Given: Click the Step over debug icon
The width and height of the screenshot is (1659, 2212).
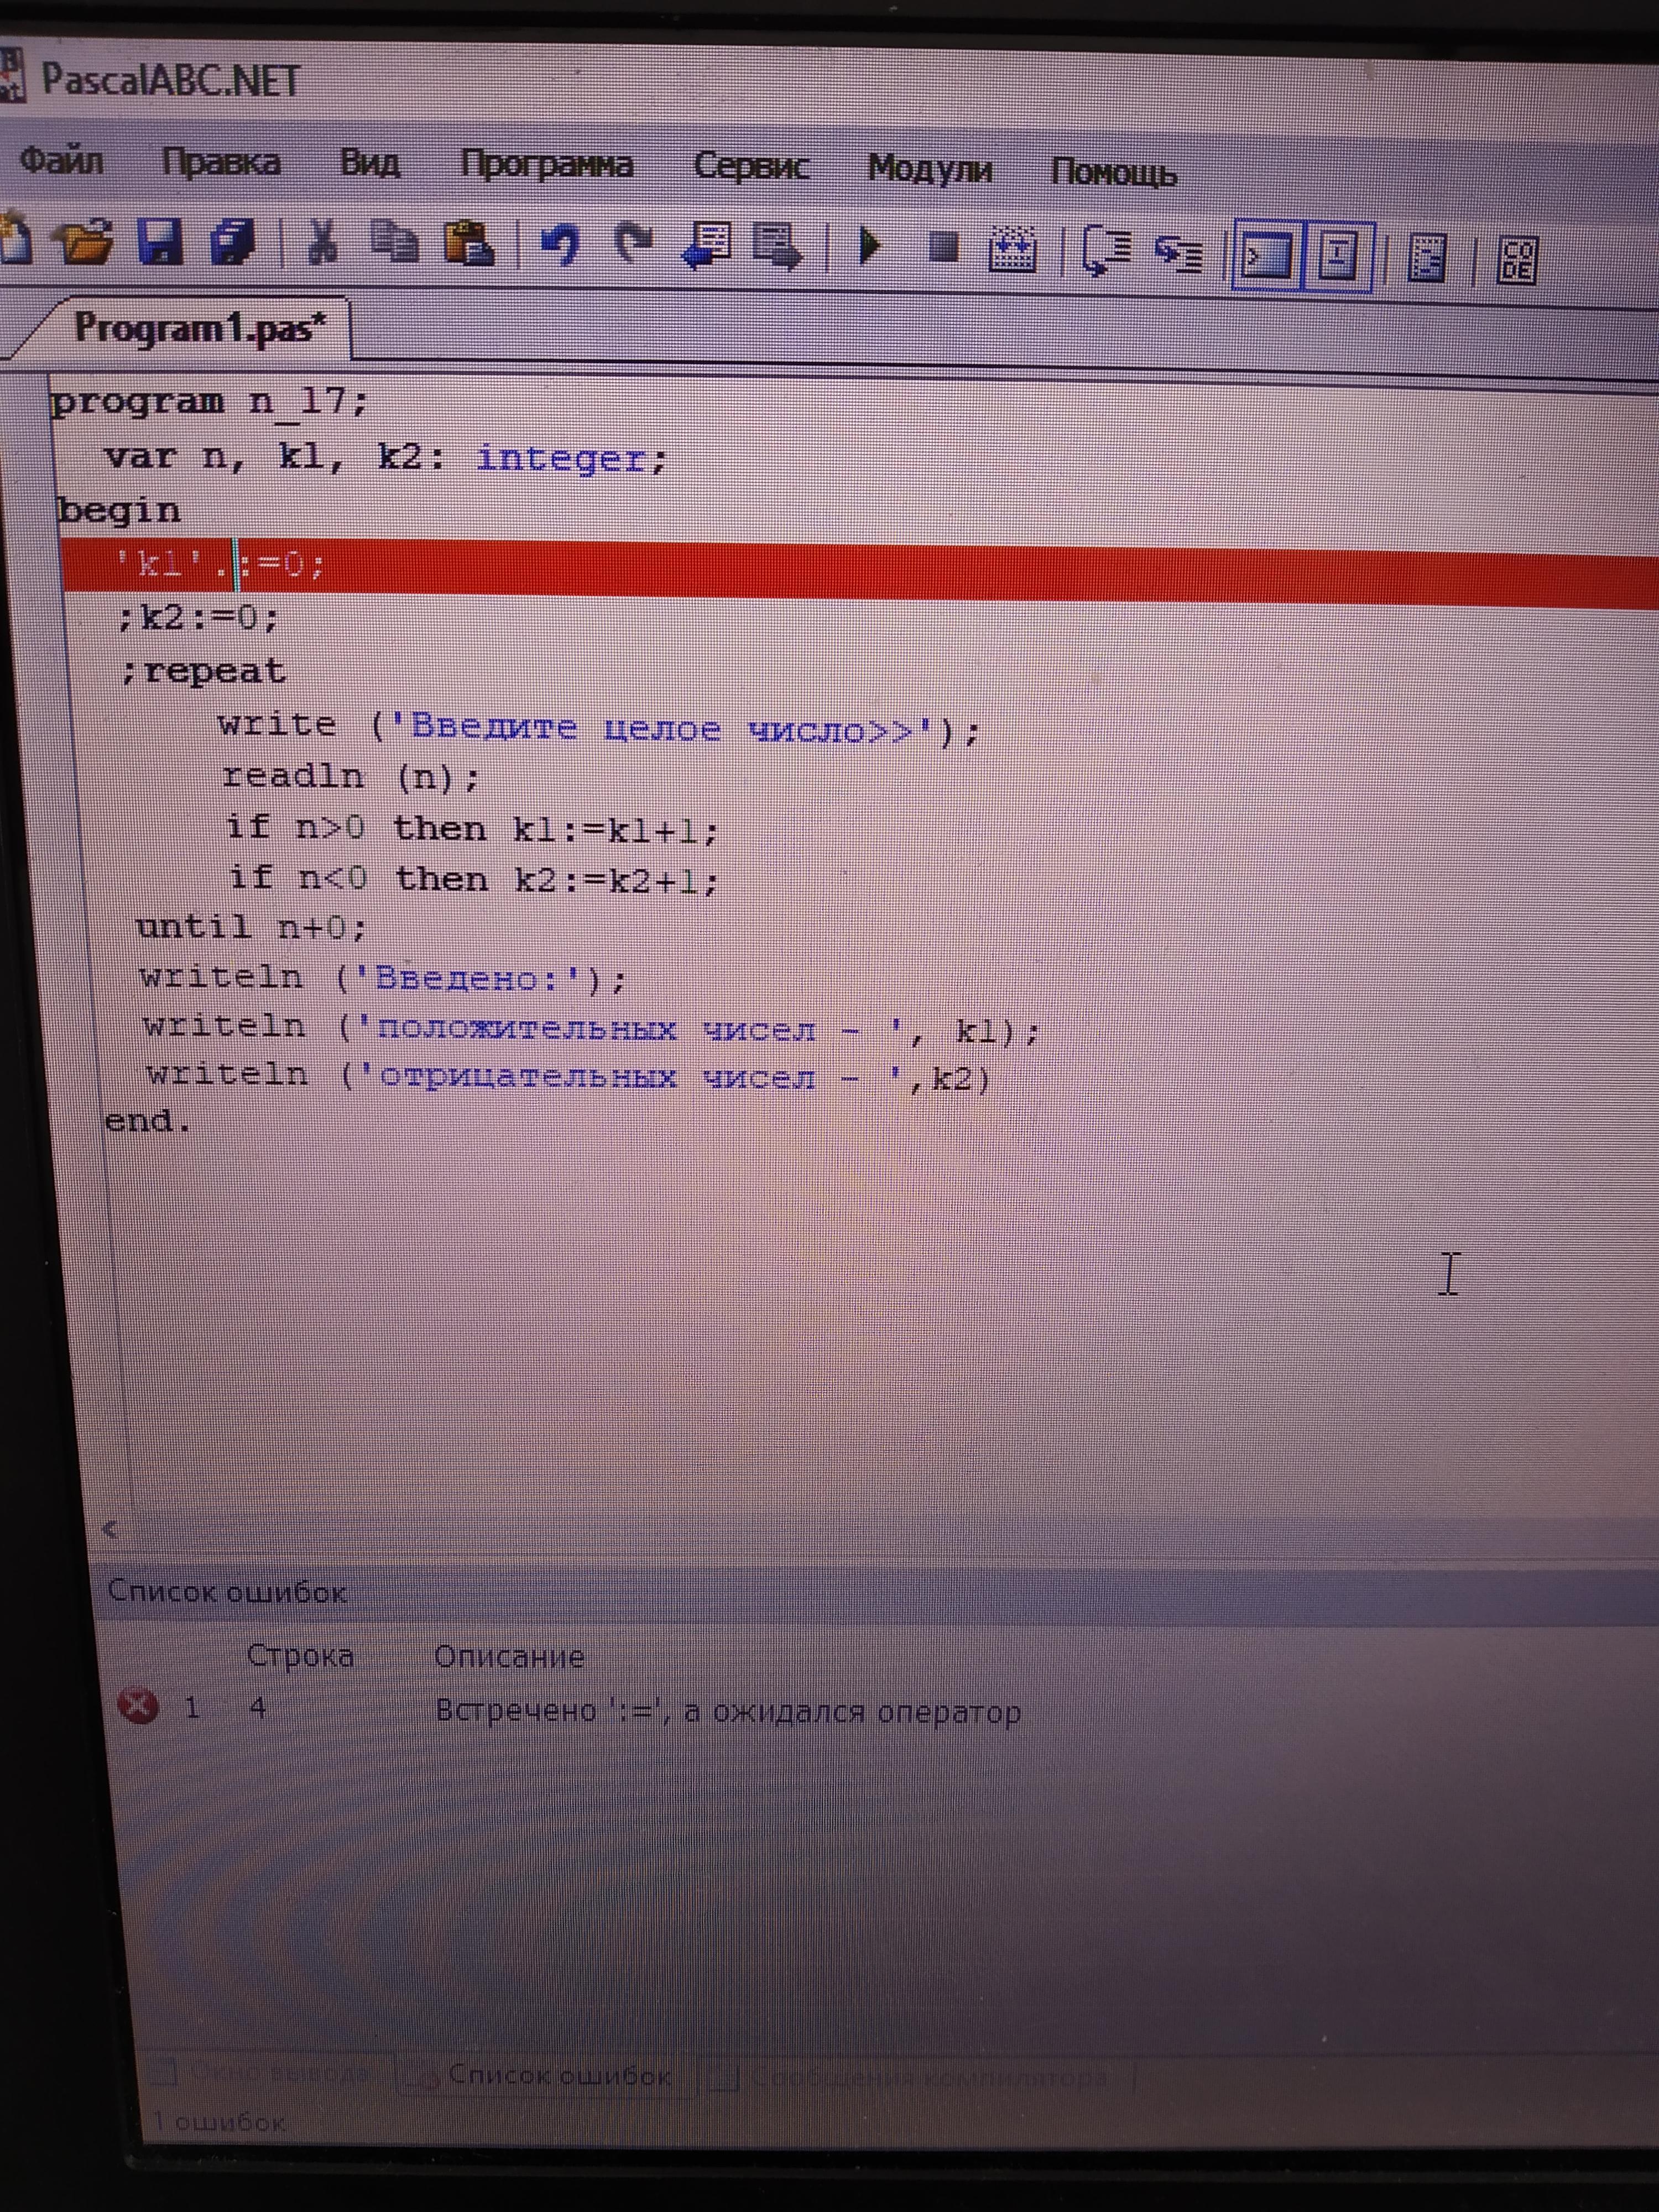Looking at the screenshot, I should point(1106,251).
